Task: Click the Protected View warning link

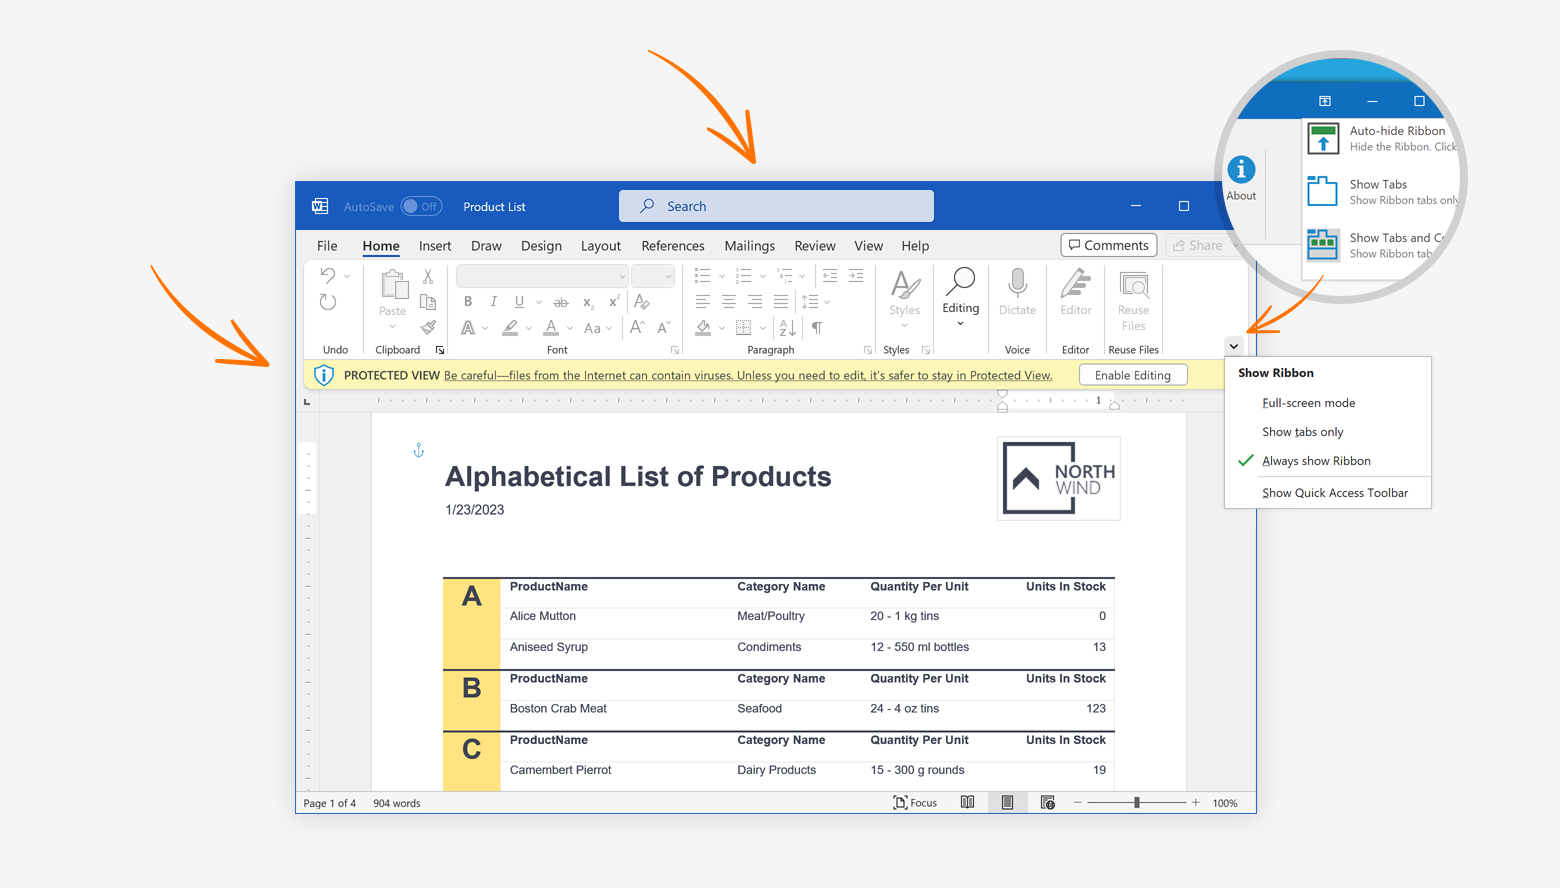Action: coord(748,375)
